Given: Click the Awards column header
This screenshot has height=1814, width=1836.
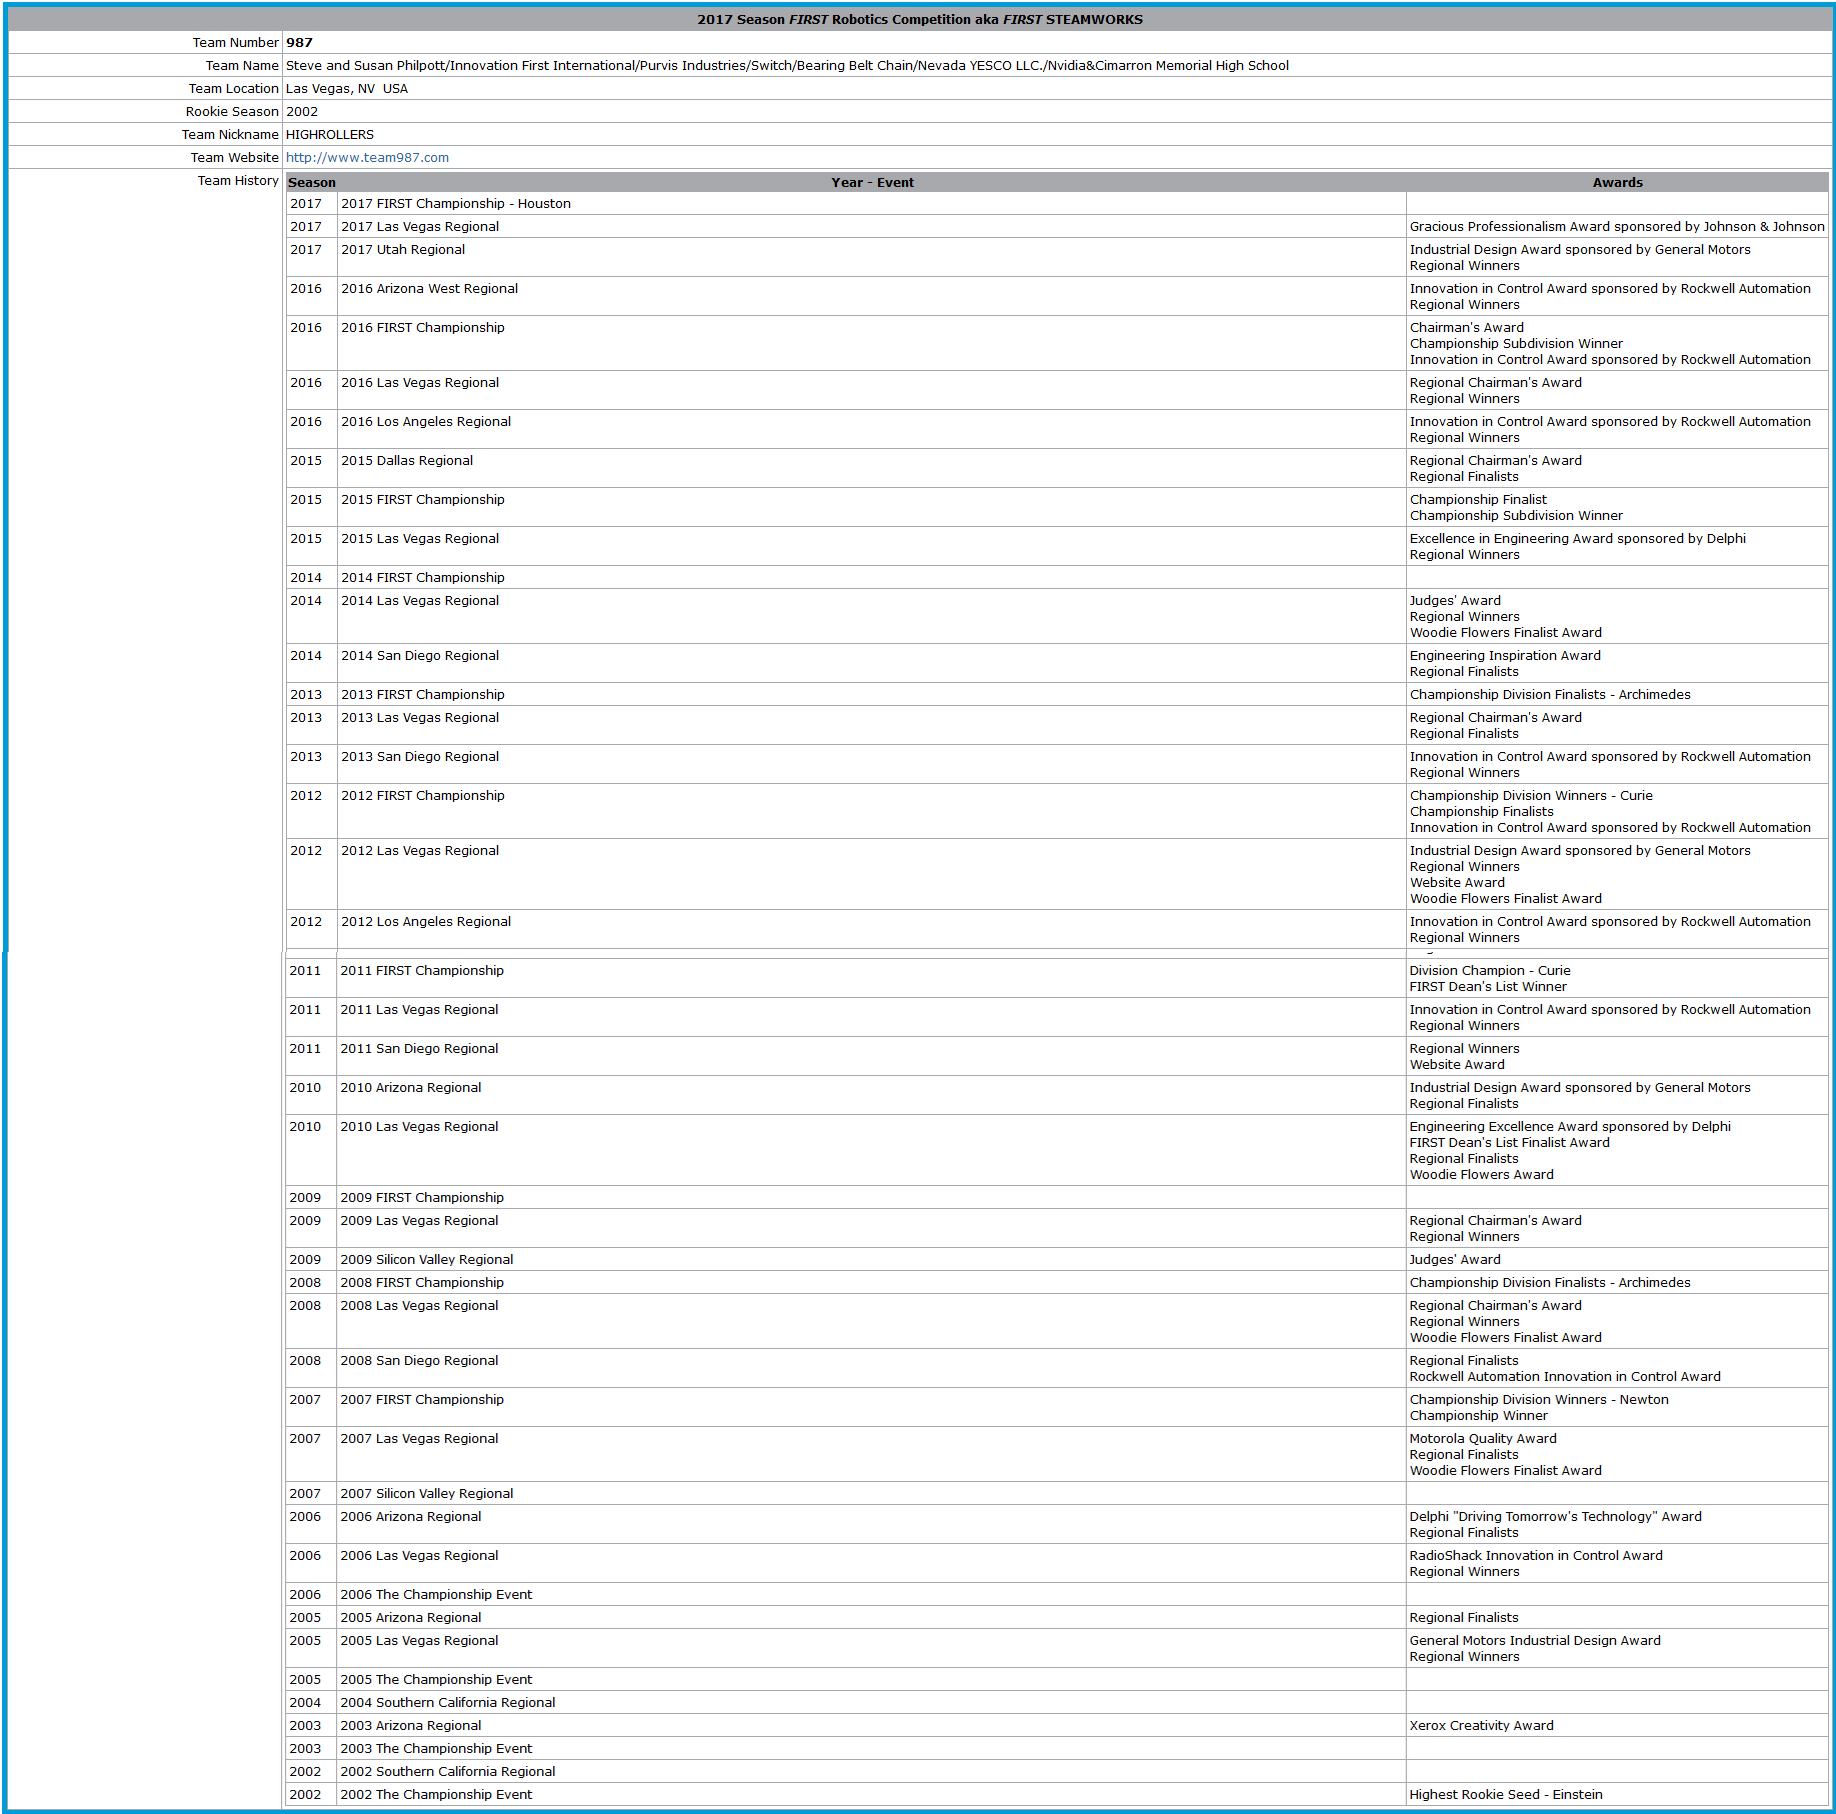Looking at the screenshot, I should [1617, 183].
